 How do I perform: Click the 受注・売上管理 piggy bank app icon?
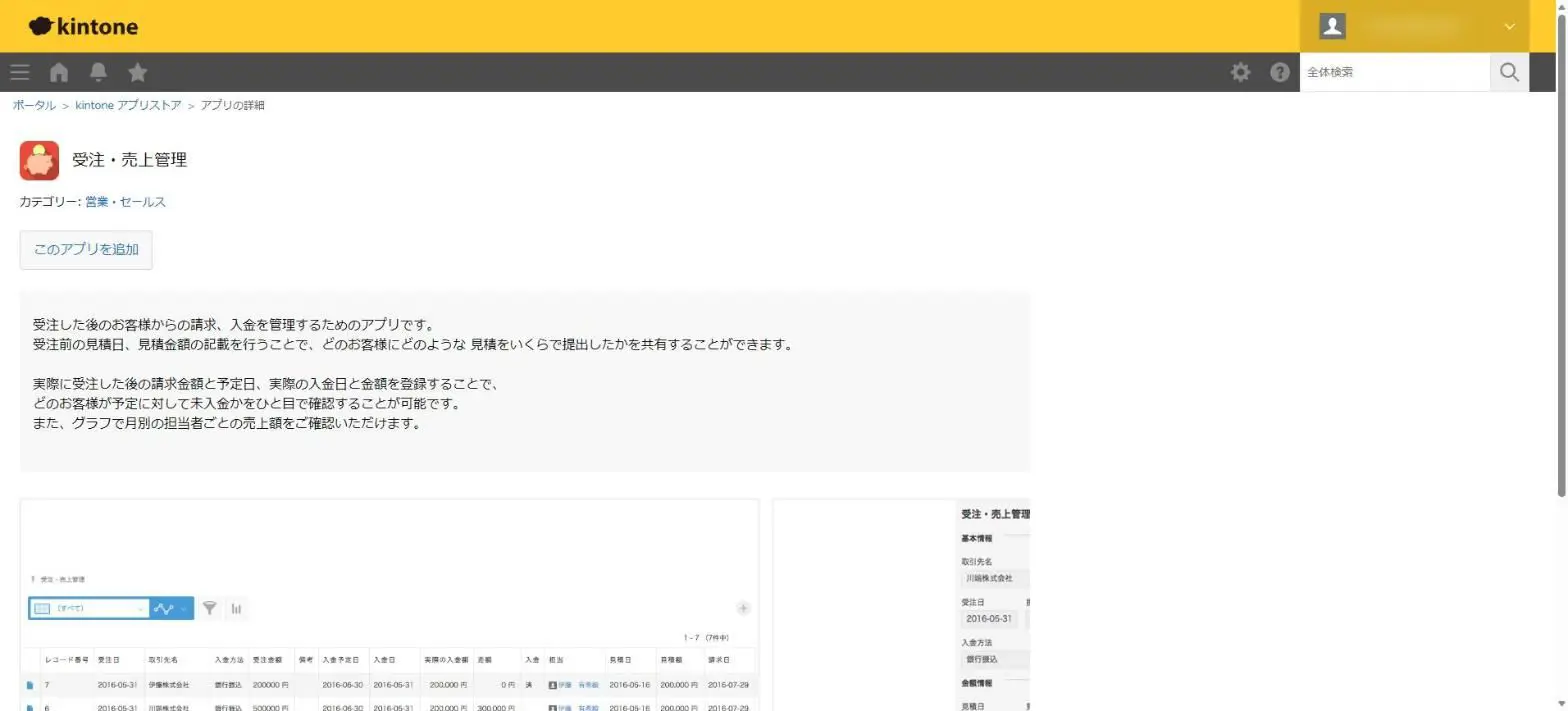pos(40,160)
